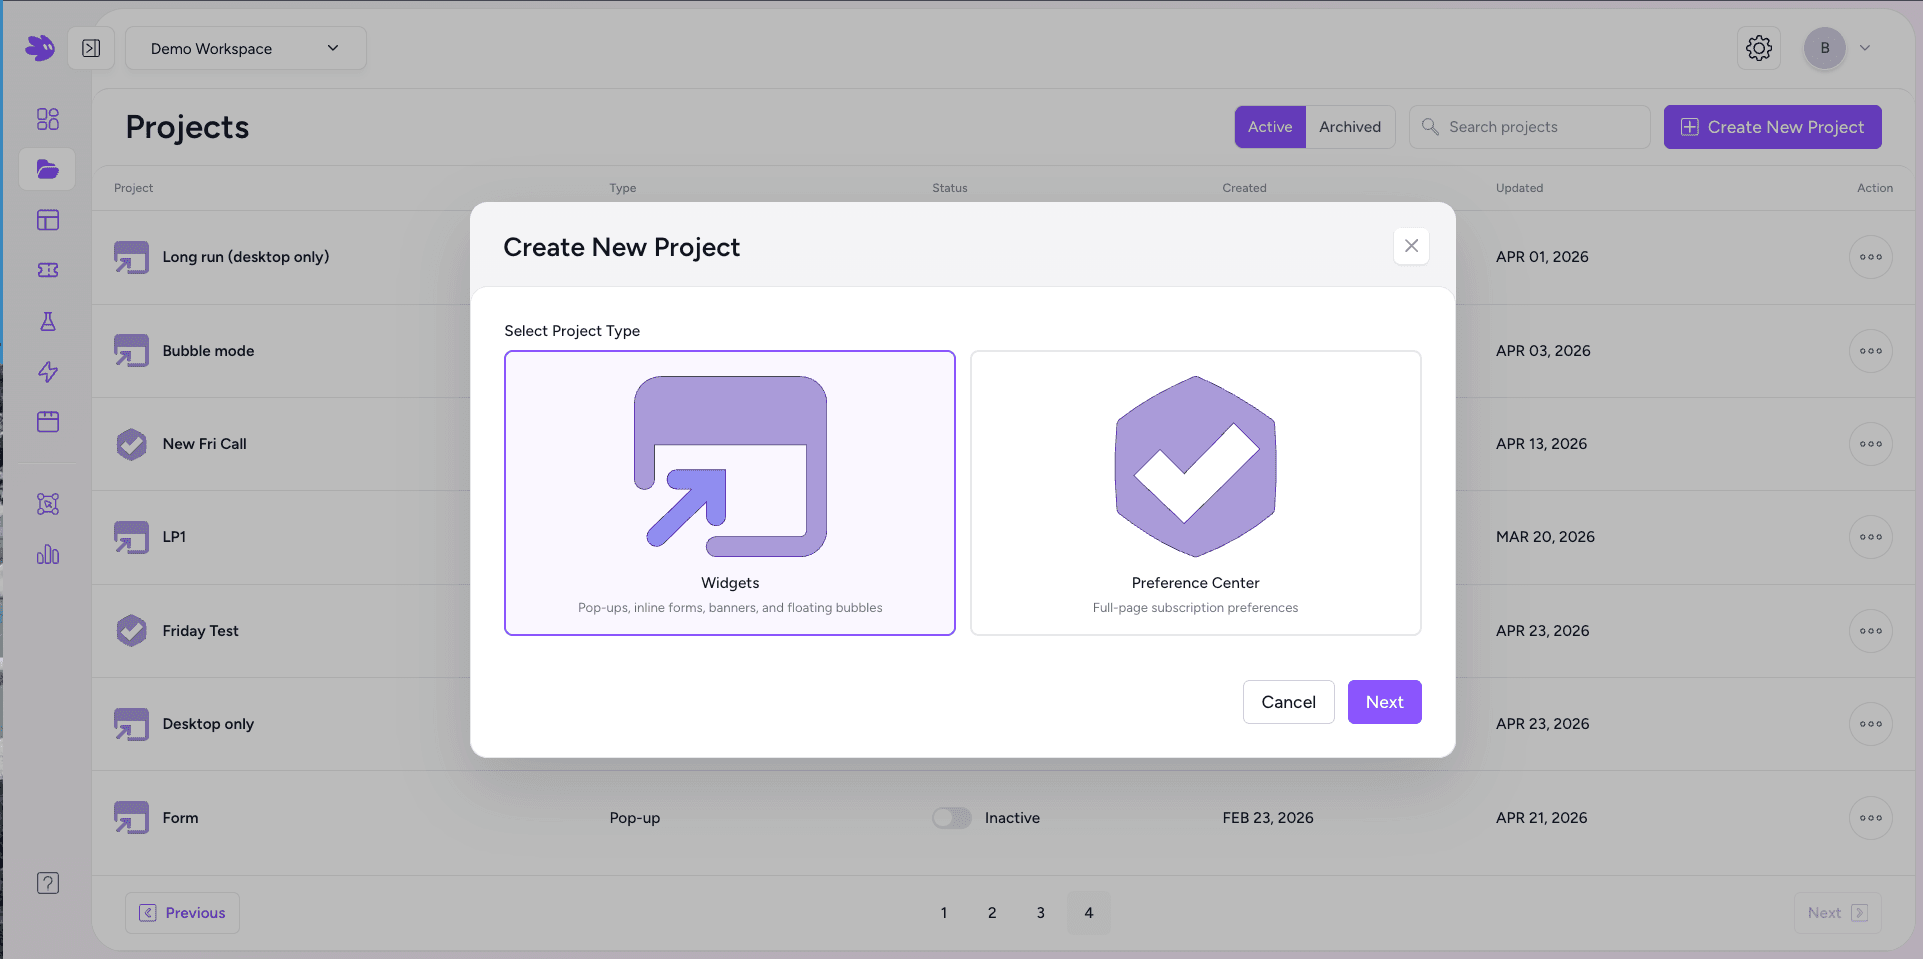Open actions menu for Bubble mode row
The image size is (1923, 959).
click(x=1871, y=351)
